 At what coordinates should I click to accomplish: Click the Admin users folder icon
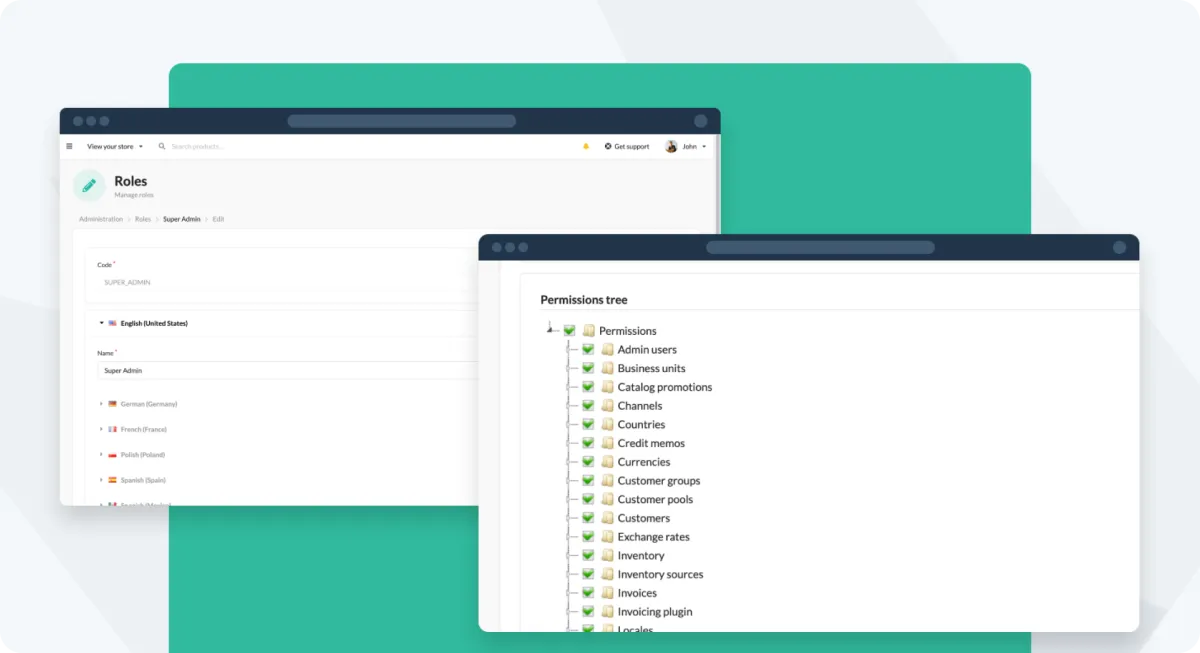[607, 350]
